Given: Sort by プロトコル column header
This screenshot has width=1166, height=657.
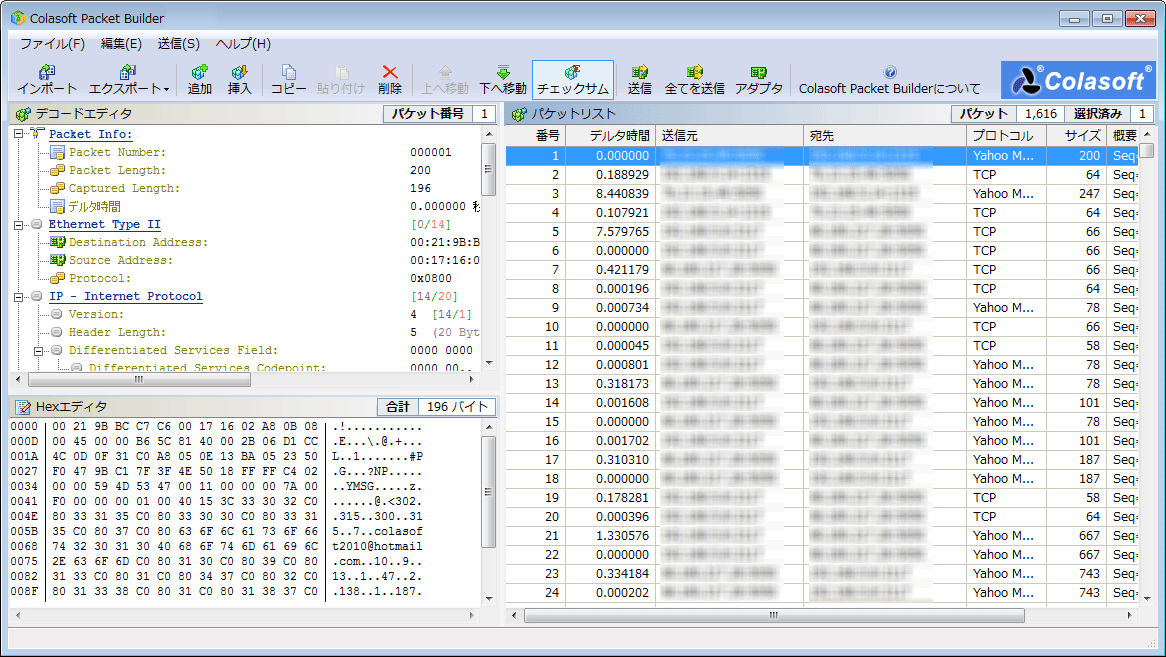Looking at the screenshot, I should (1004, 135).
